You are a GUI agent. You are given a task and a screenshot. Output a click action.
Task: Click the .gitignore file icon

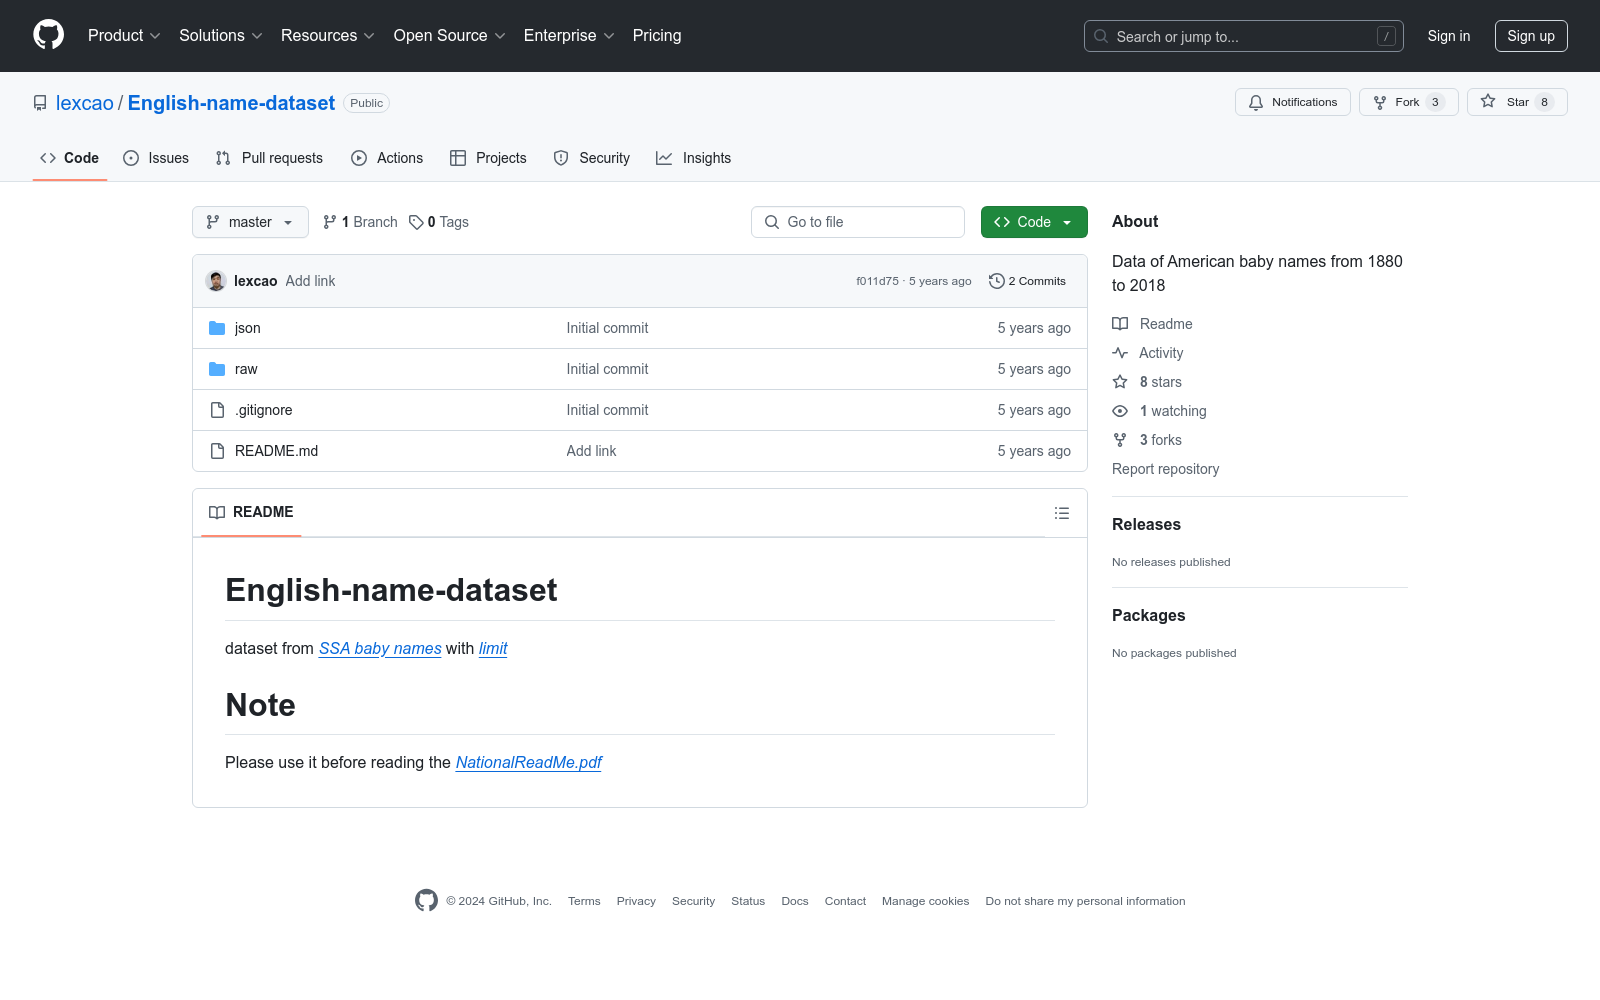click(x=217, y=410)
